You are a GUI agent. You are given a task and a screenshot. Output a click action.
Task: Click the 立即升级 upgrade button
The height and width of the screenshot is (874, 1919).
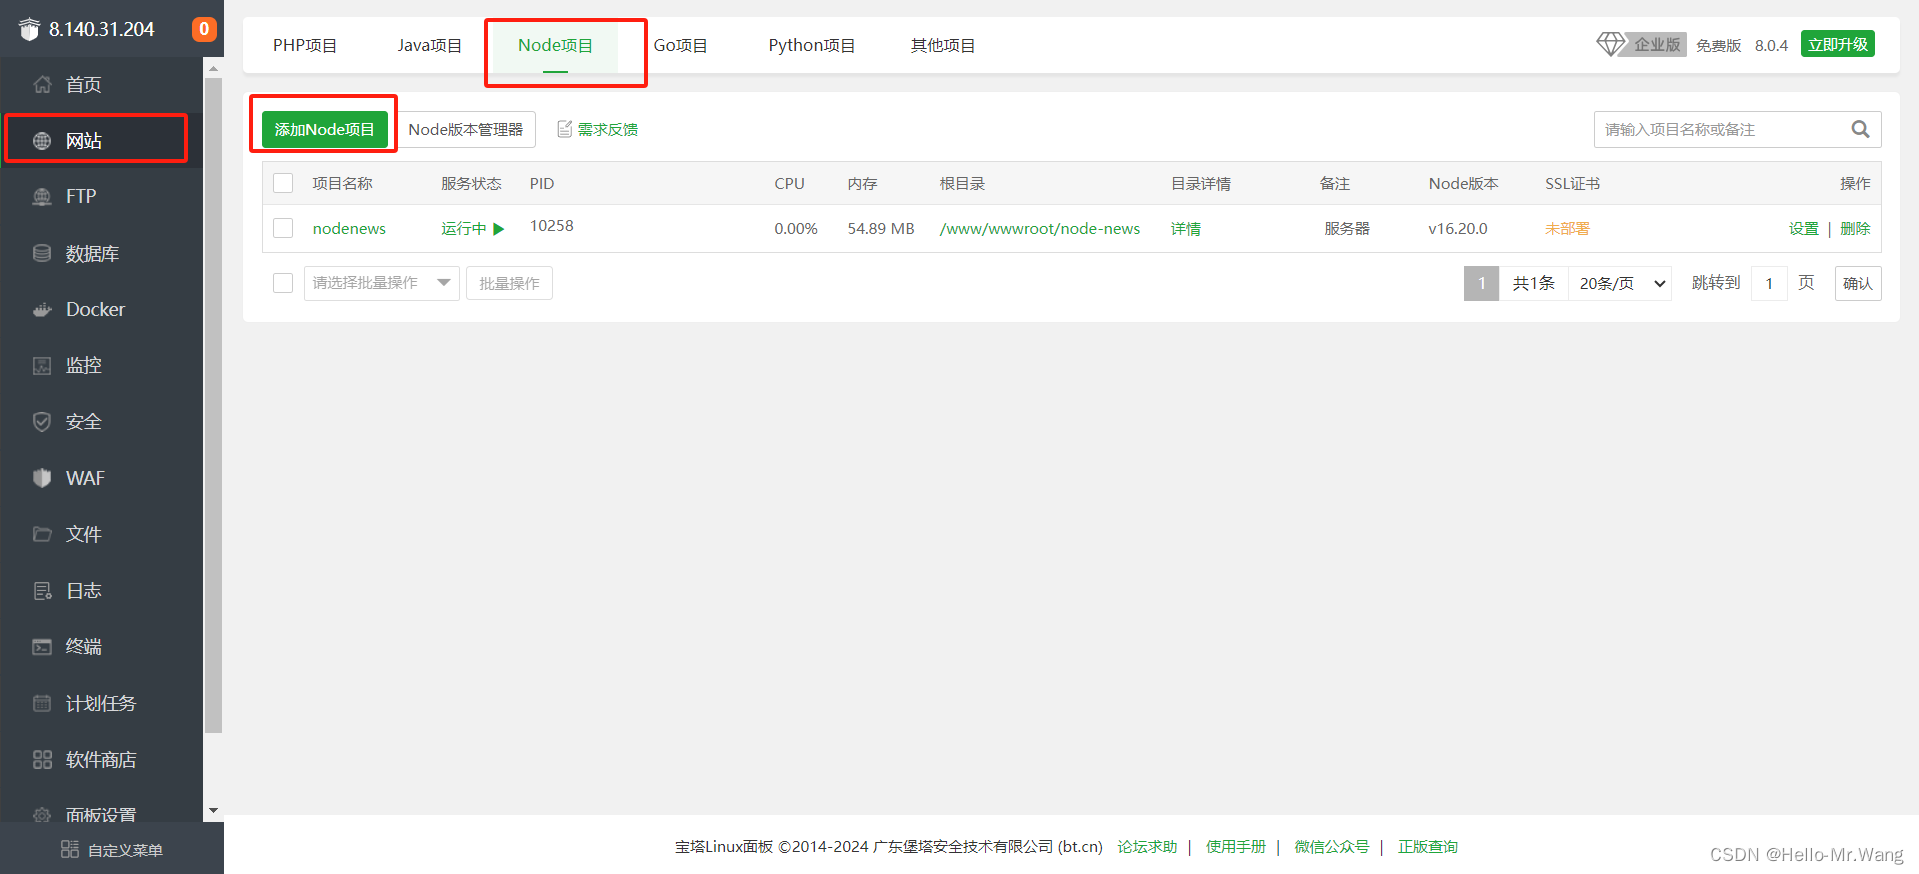(x=1838, y=44)
